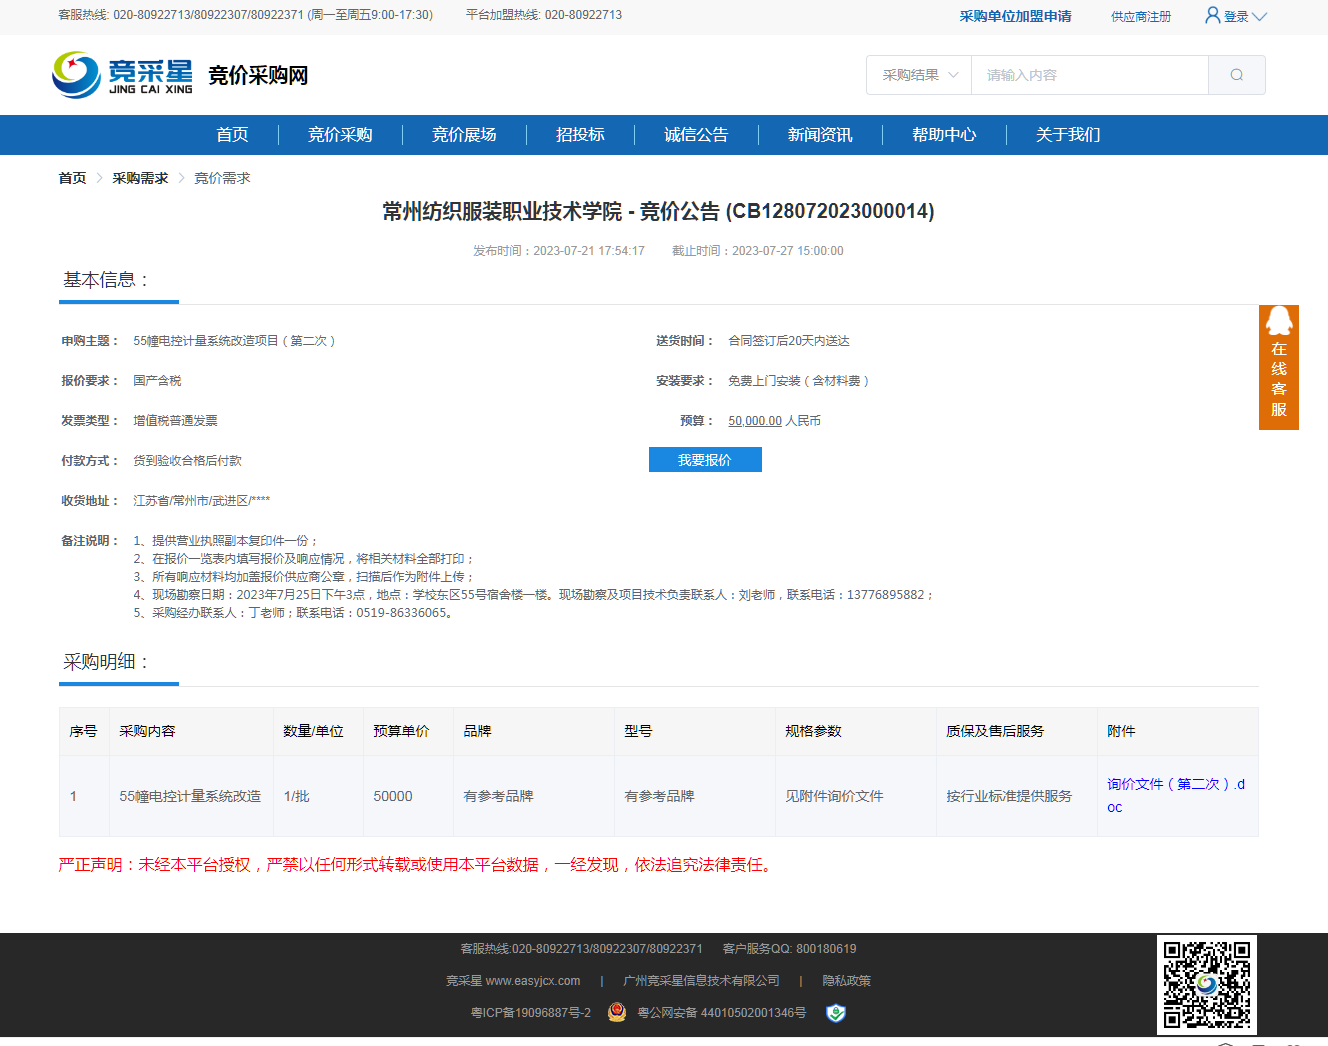This screenshot has width=1328, height=1046.
Task: Expand the dropdown arrow next to 登录
Action: click(x=1259, y=16)
